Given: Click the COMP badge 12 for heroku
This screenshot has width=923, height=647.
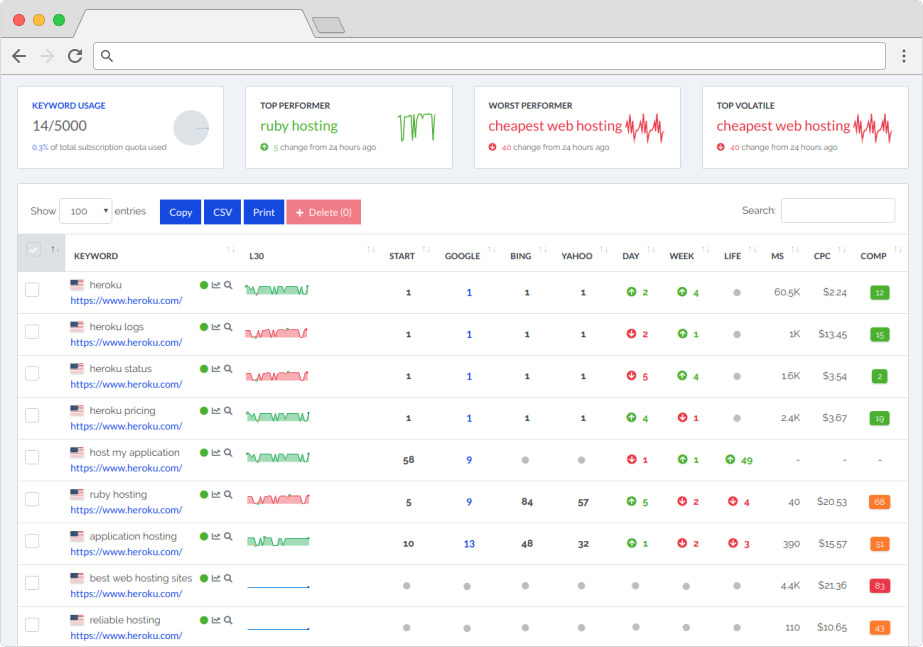Looking at the screenshot, I should (879, 293).
